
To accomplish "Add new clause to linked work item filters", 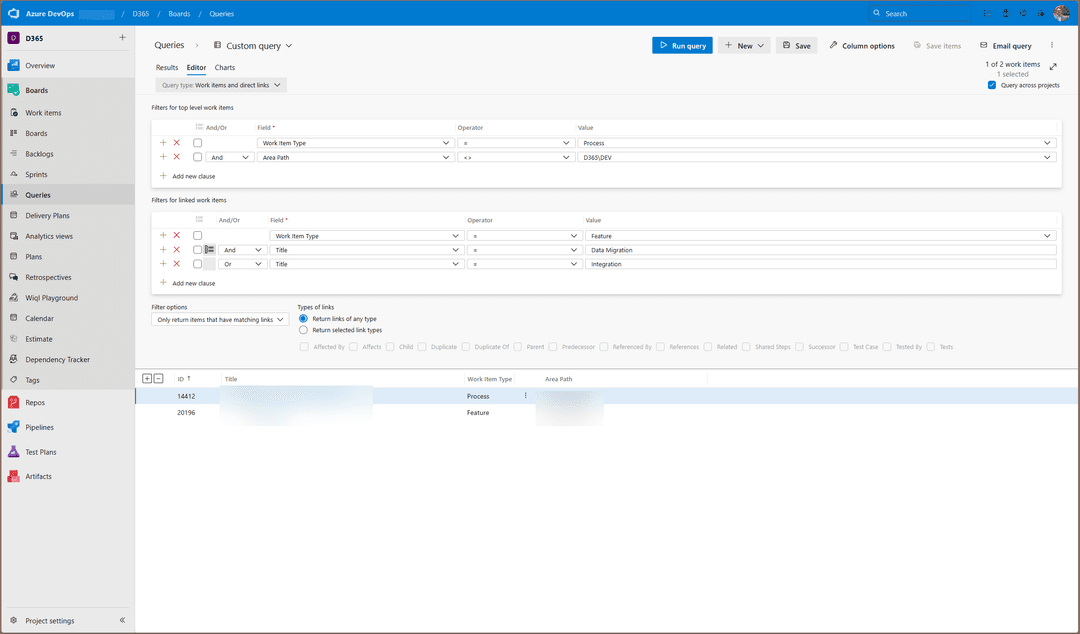I will (x=187, y=283).
